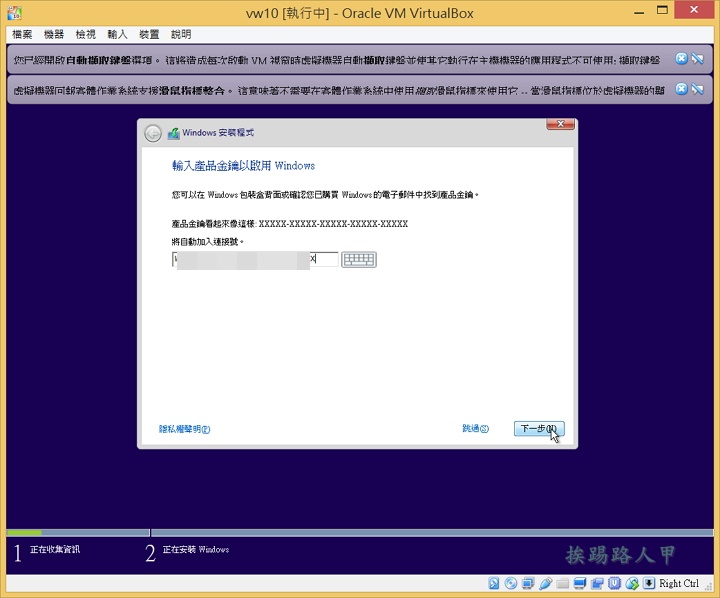Click the display status icon

point(580,583)
